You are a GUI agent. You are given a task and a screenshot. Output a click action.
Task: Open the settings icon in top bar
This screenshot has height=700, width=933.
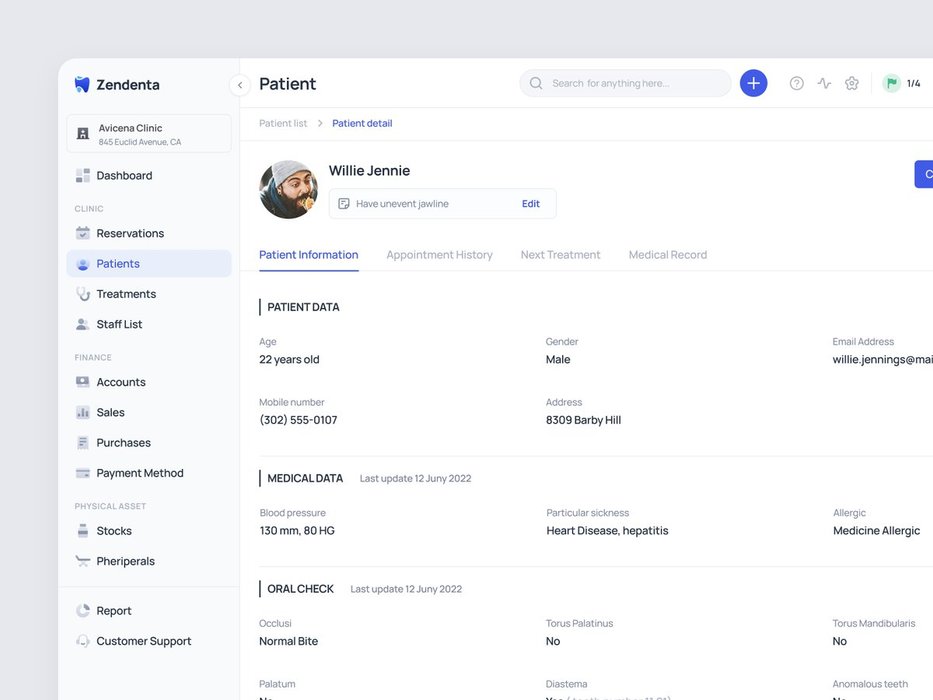tap(852, 84)
